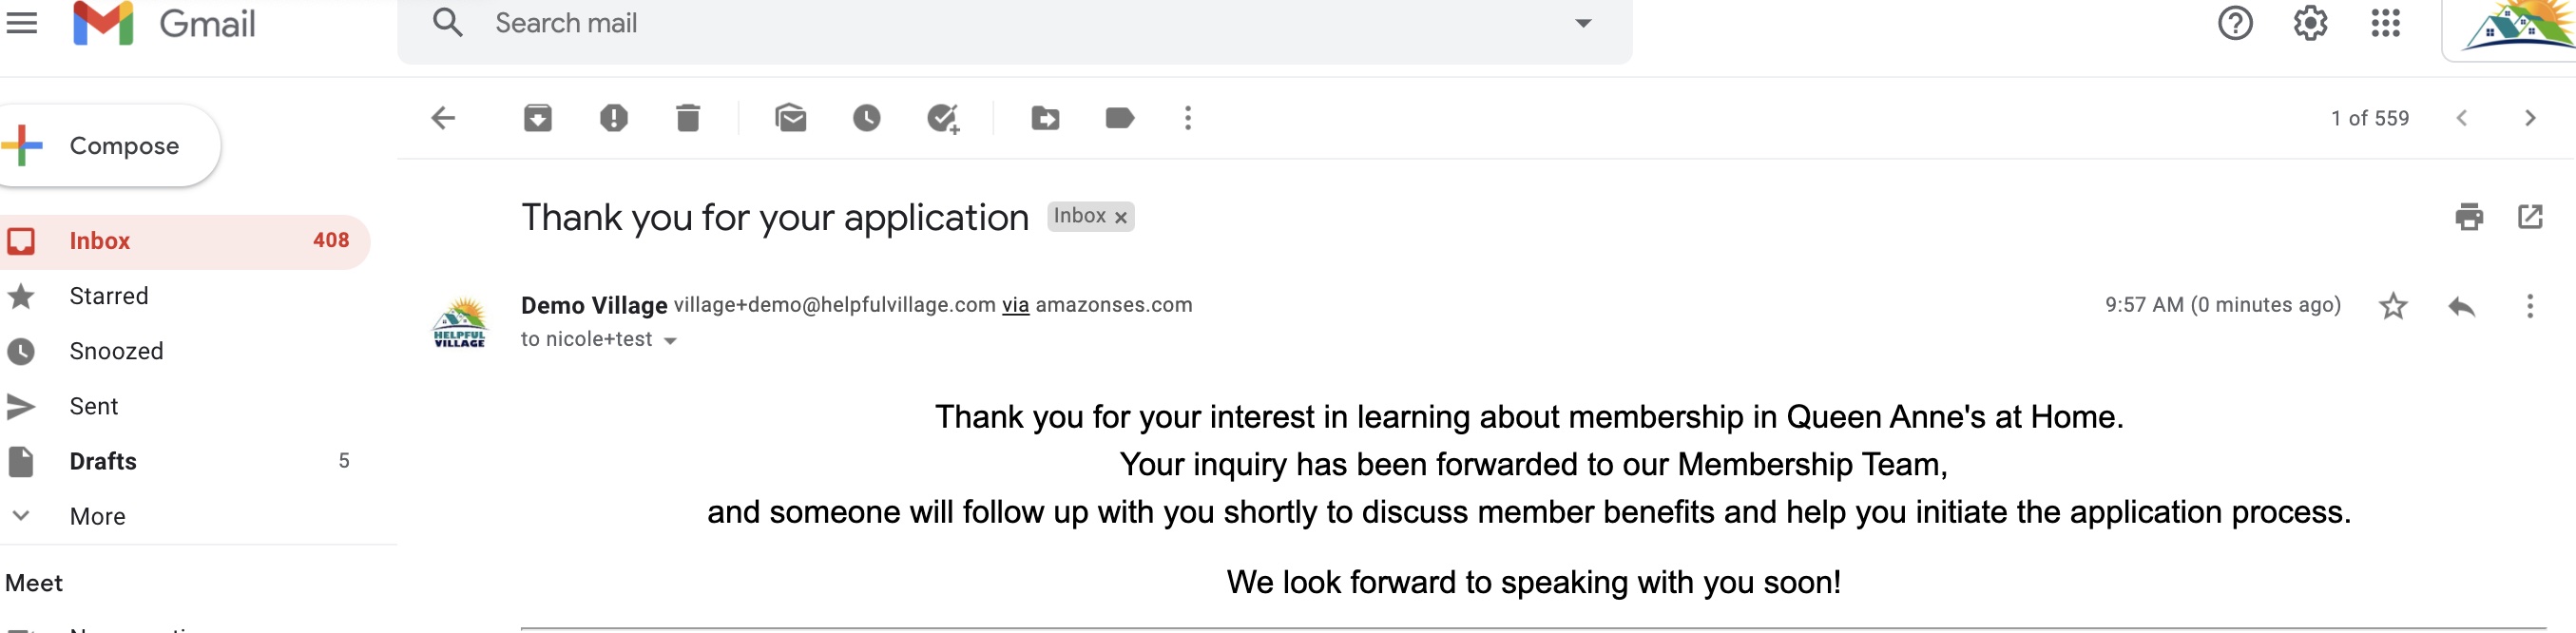Open email in new window
The height and width of the screenshot is (633, 2576).
pyautogui.click(x=2530, y=216)
